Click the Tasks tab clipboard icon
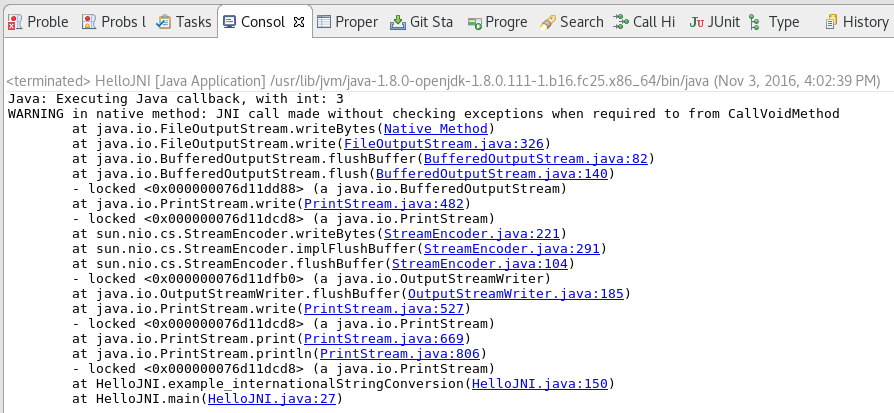Screen dimensions: 894x413 click(x=163, y=21)
